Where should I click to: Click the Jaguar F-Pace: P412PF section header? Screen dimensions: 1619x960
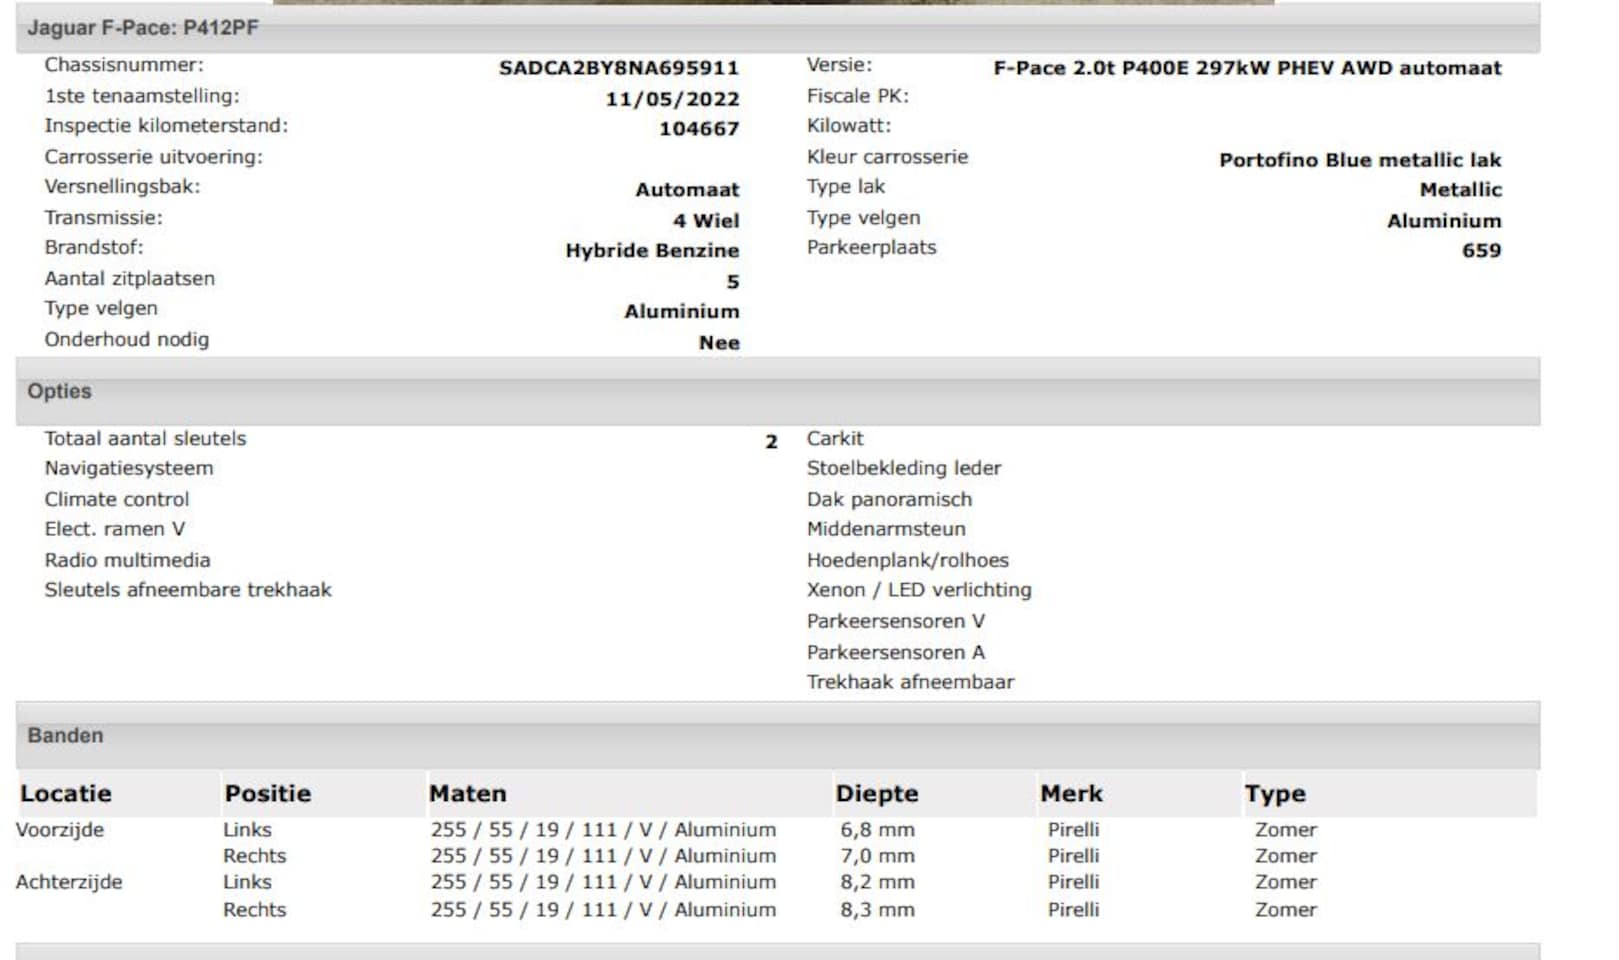[x=143, y=28]
